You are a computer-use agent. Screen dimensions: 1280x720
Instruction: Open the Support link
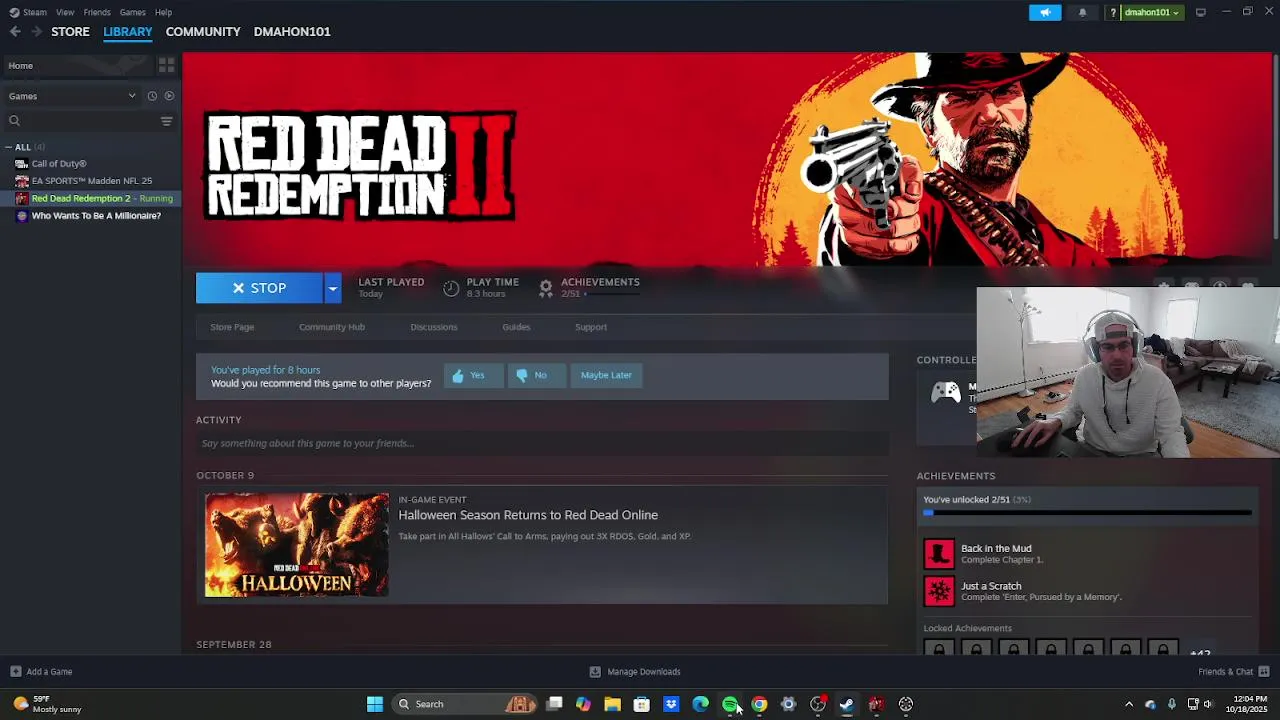click(591, 327)
